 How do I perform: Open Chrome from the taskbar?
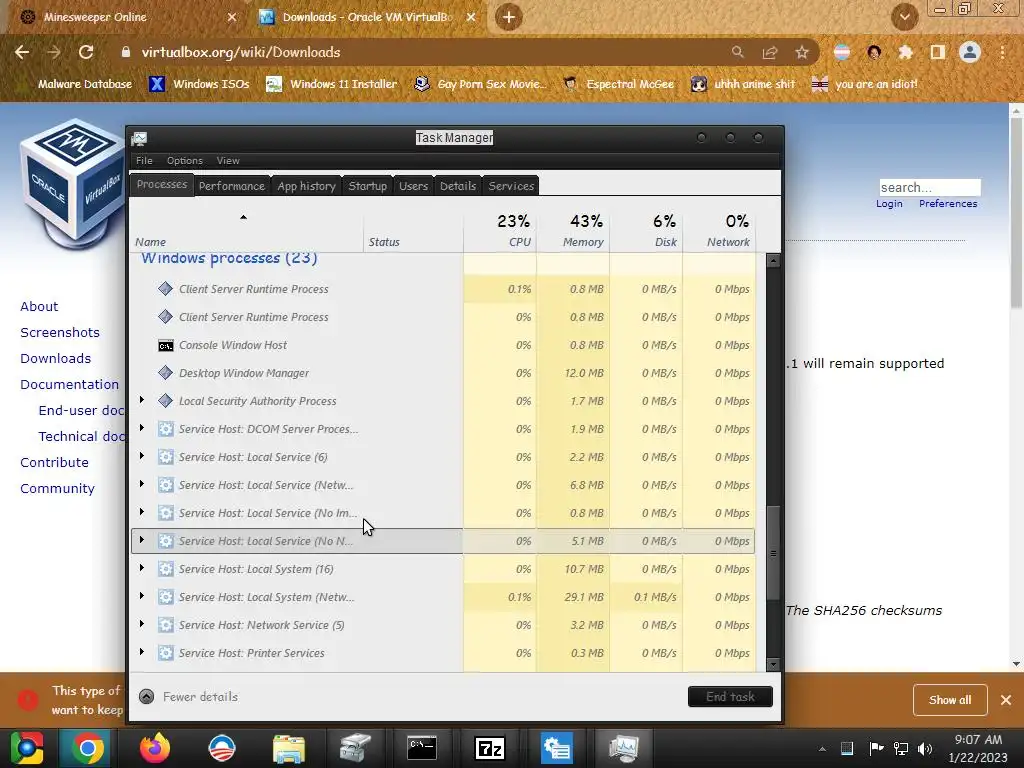point(88,748)
